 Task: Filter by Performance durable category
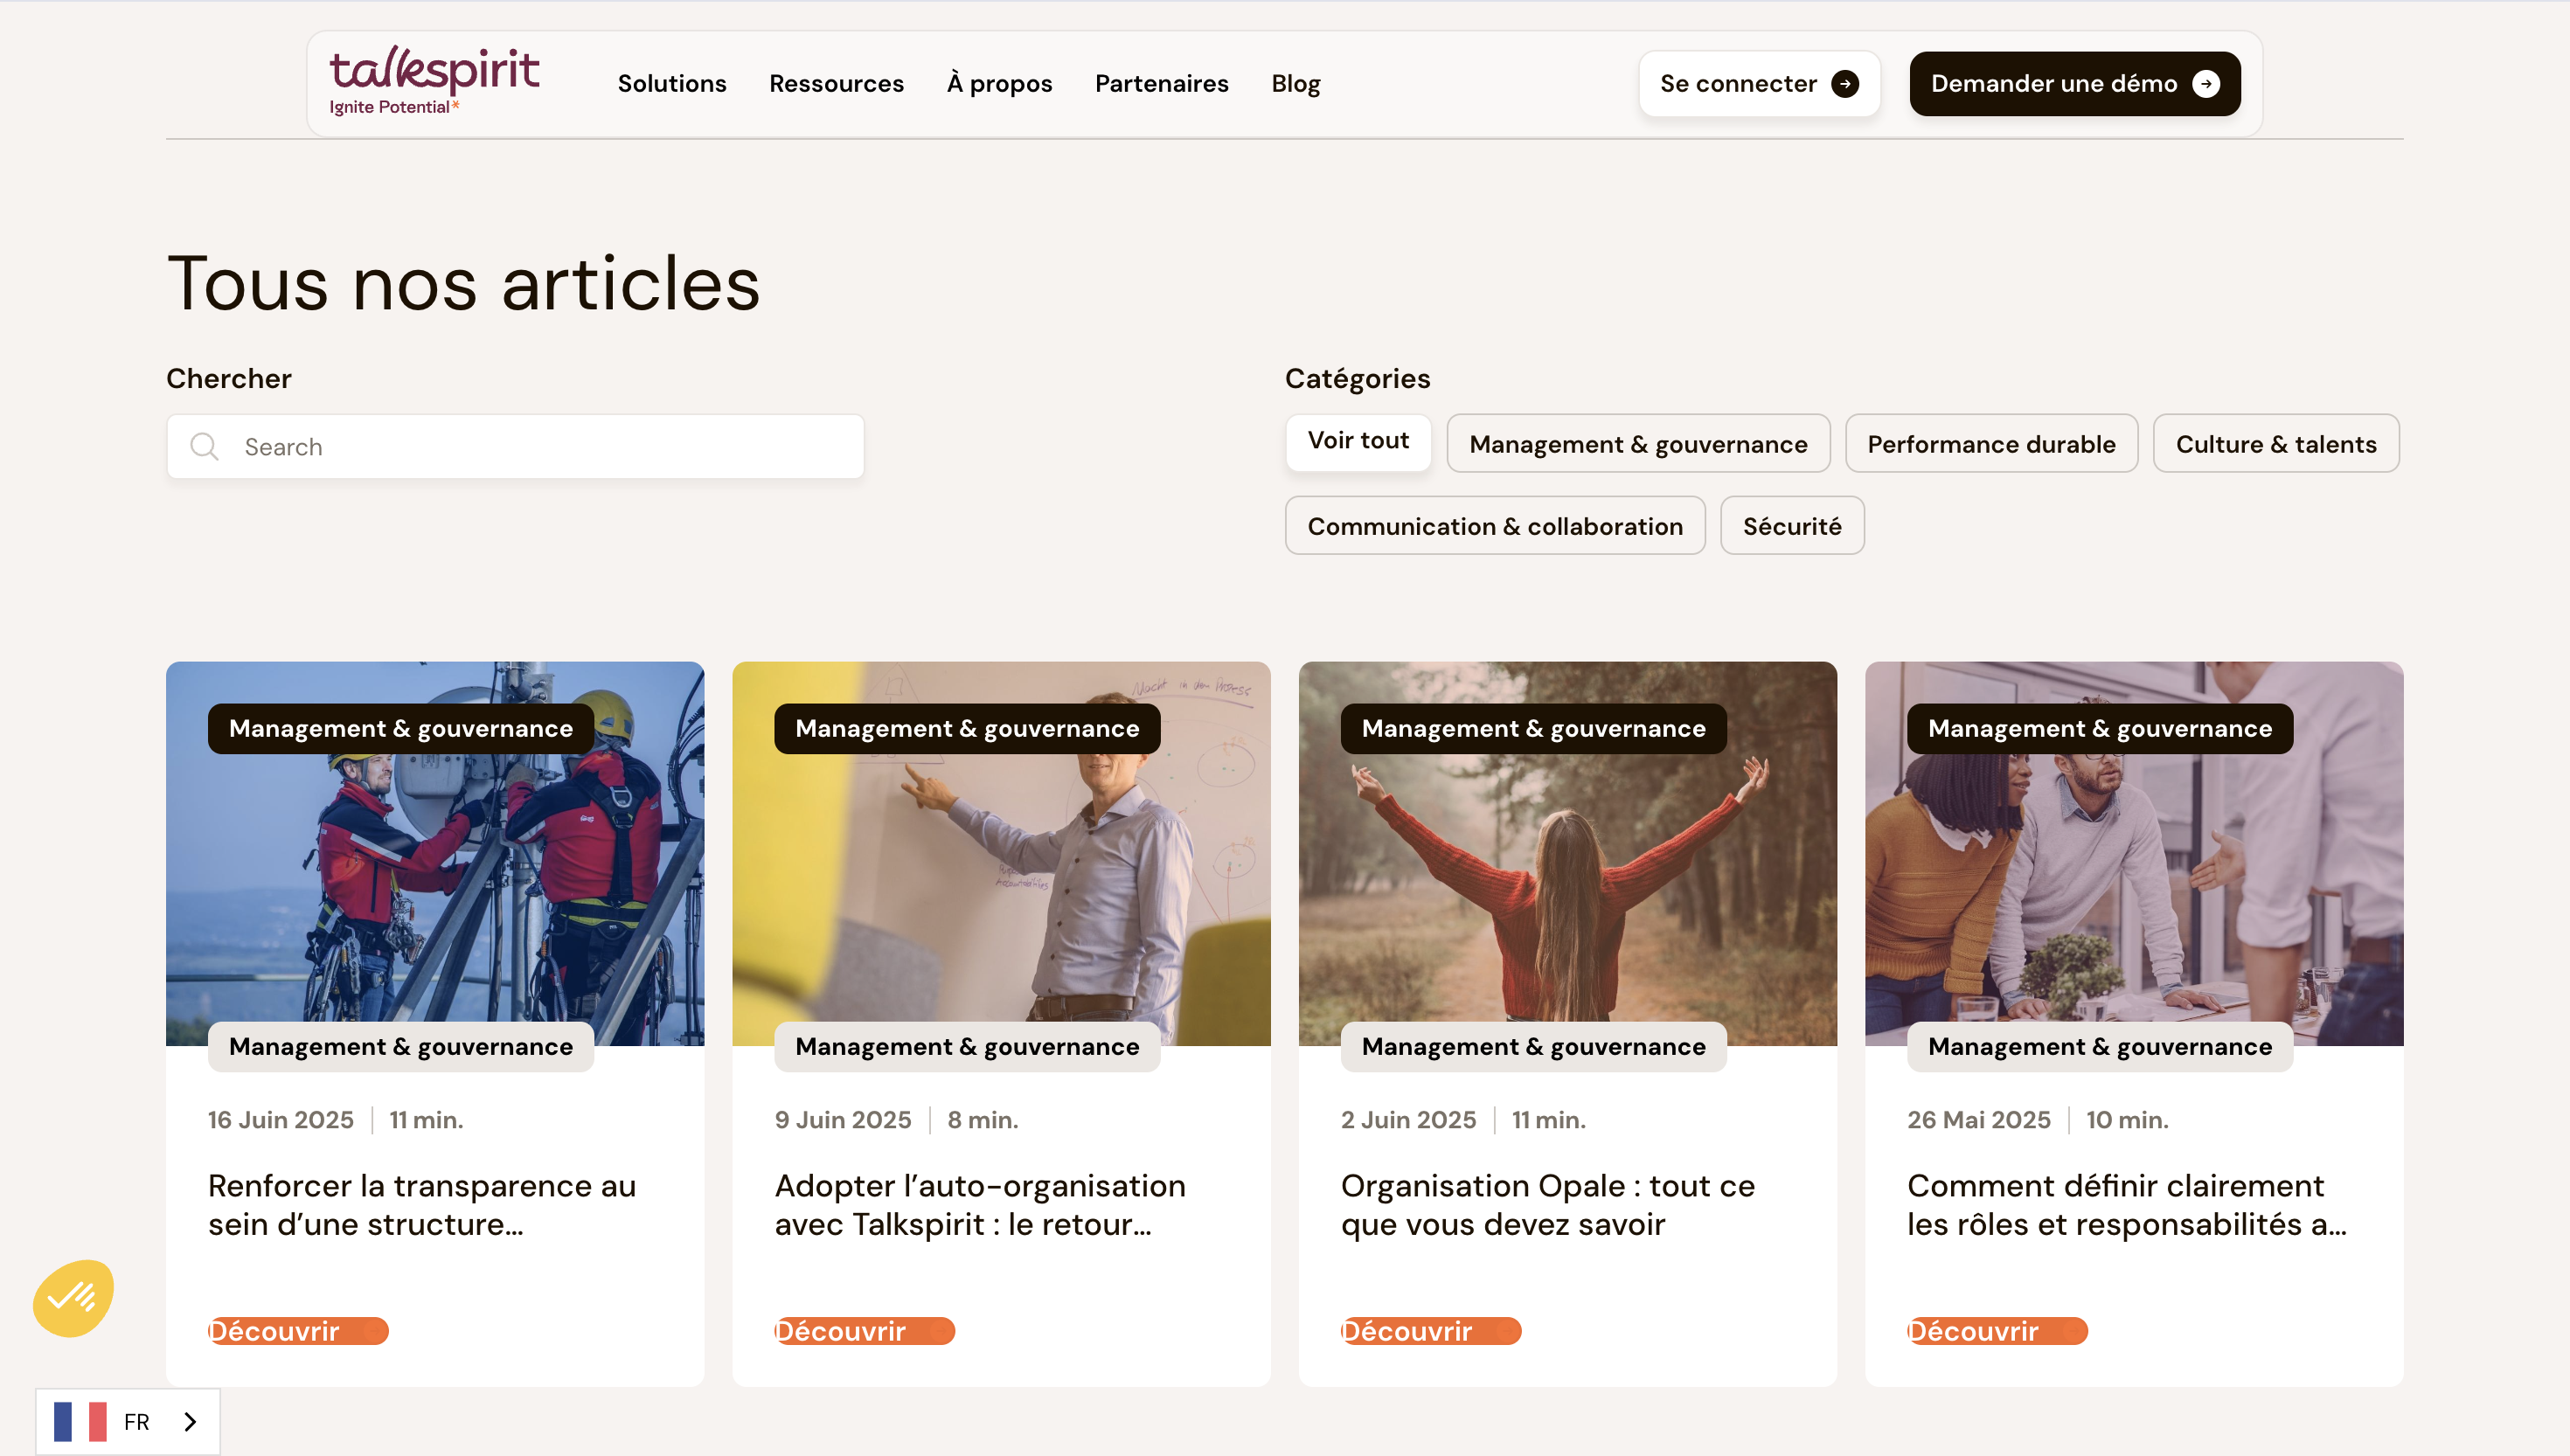tap(1991, 443)
